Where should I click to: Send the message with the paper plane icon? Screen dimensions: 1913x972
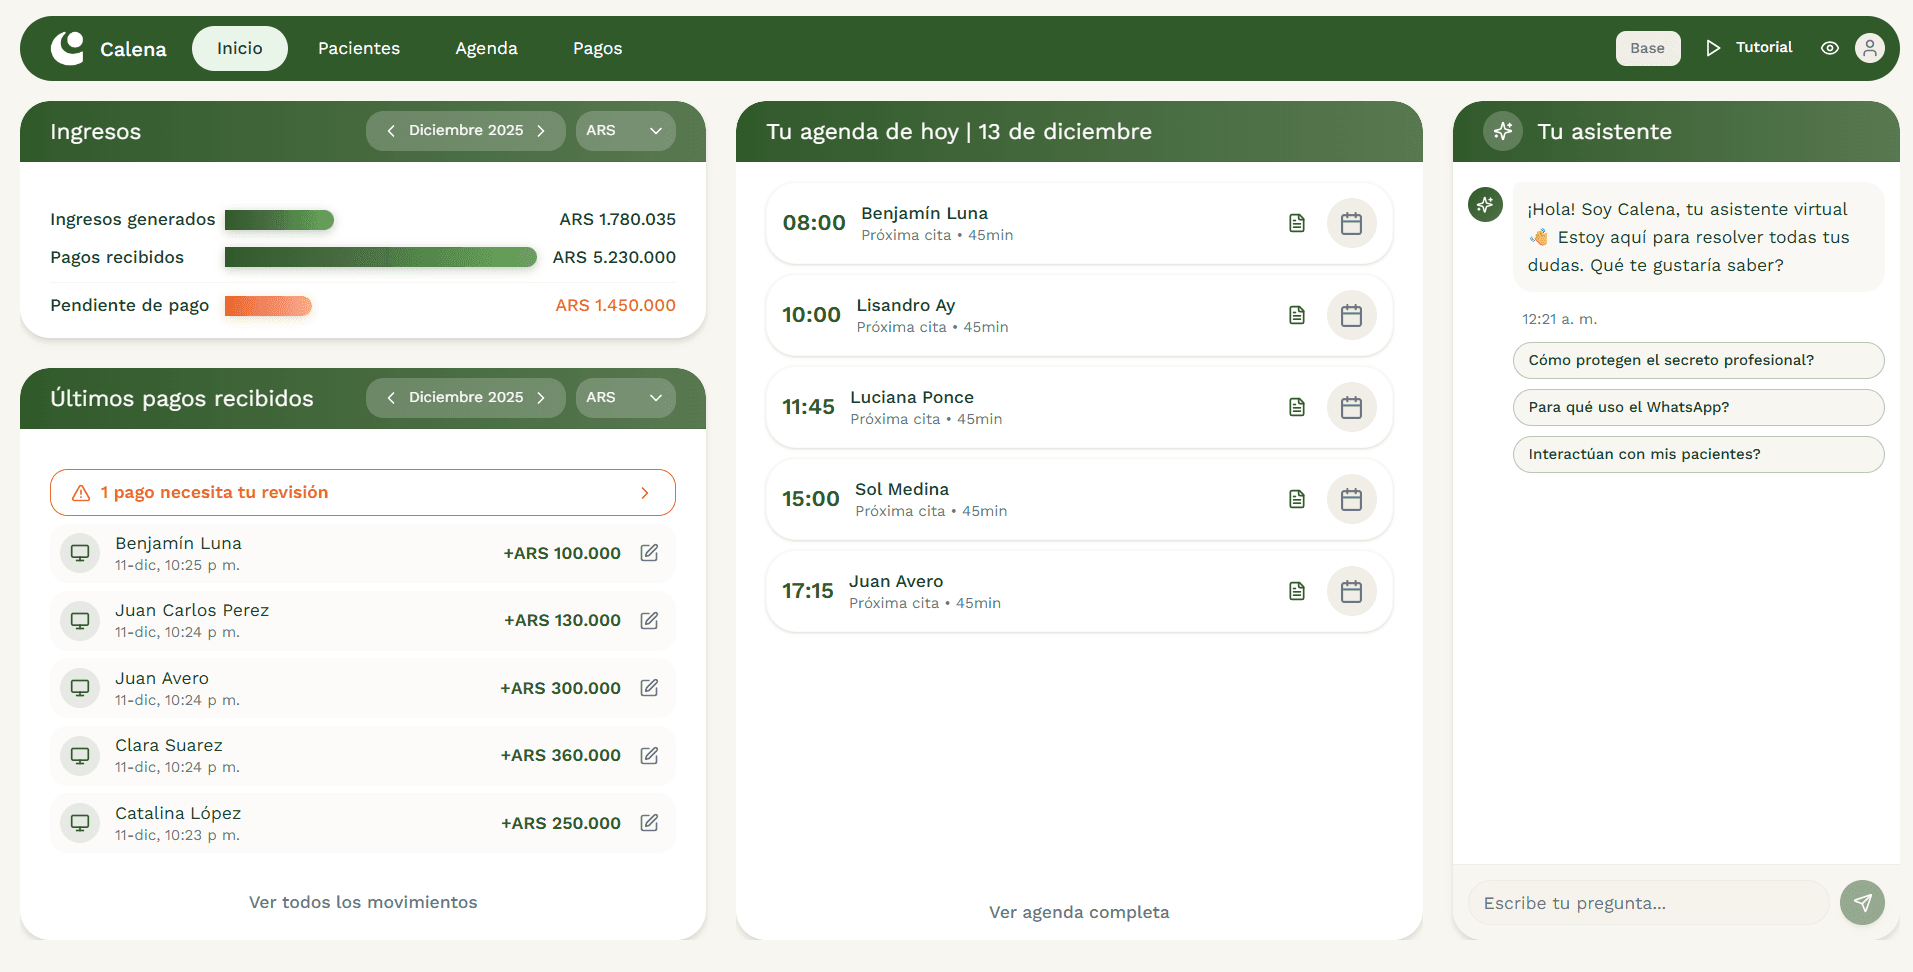coord(1862,902)
